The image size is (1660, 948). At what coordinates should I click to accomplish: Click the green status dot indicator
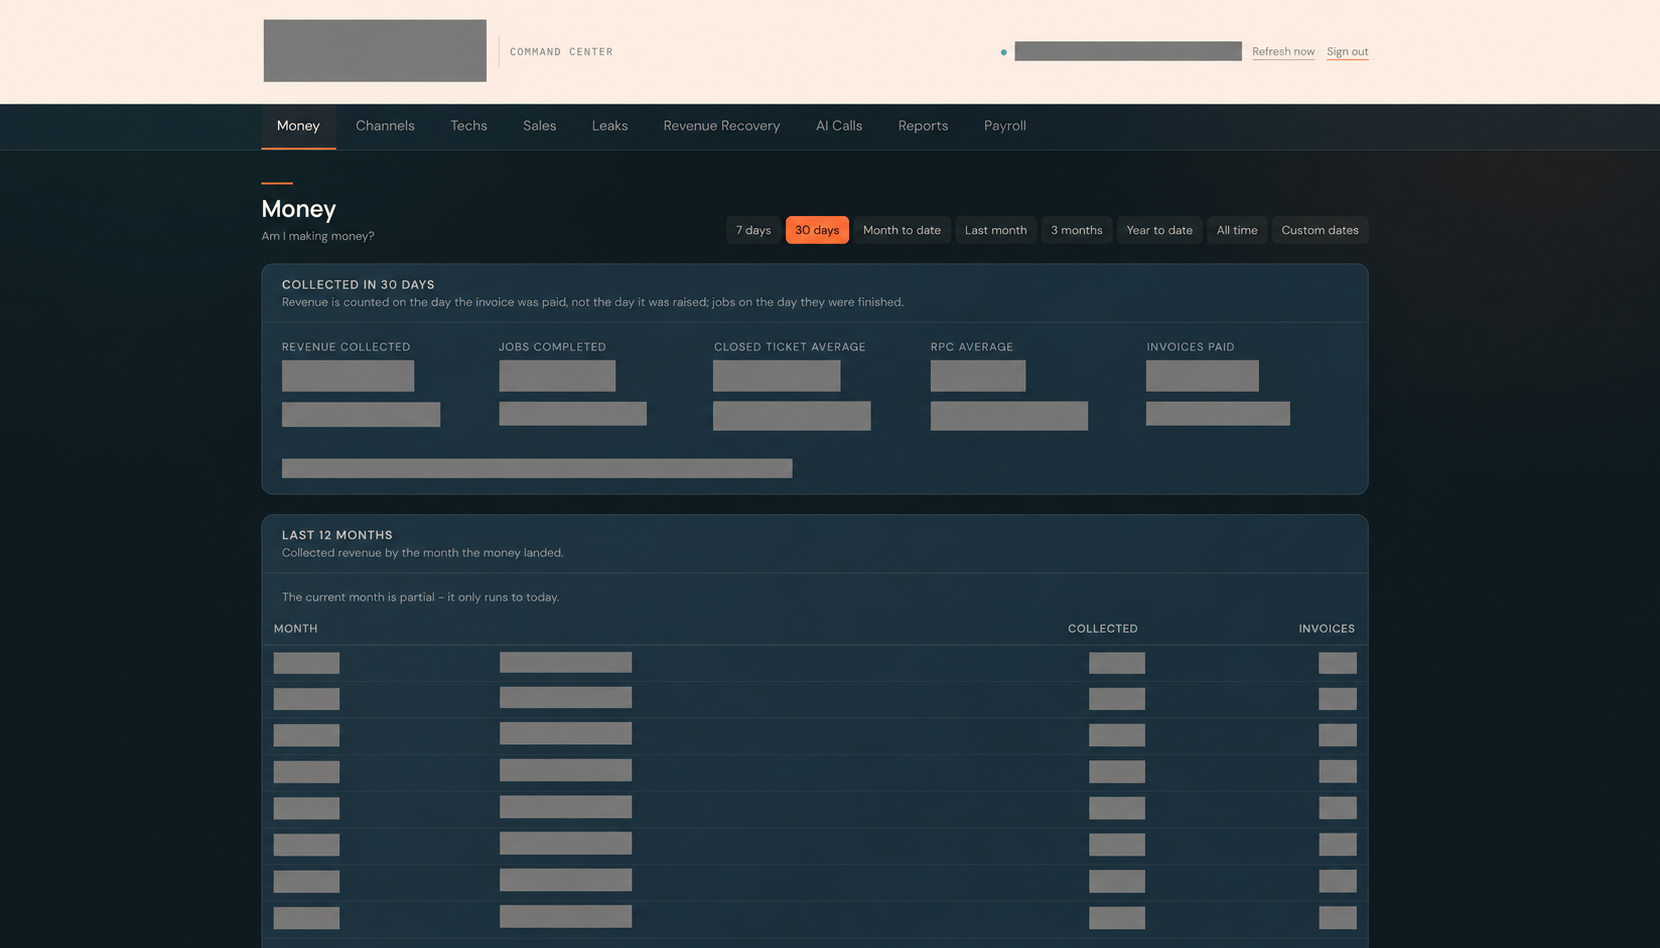click(x=1003, y=52)
